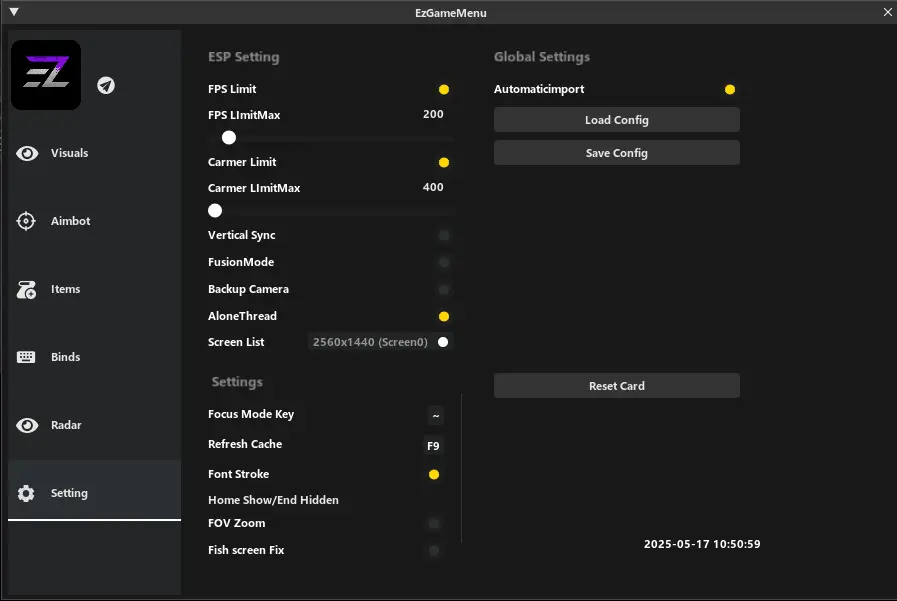This screenshot has height=601, width=897.
Task: Disable the FPS Limit toggle
Action: click(x=444, y=89)
